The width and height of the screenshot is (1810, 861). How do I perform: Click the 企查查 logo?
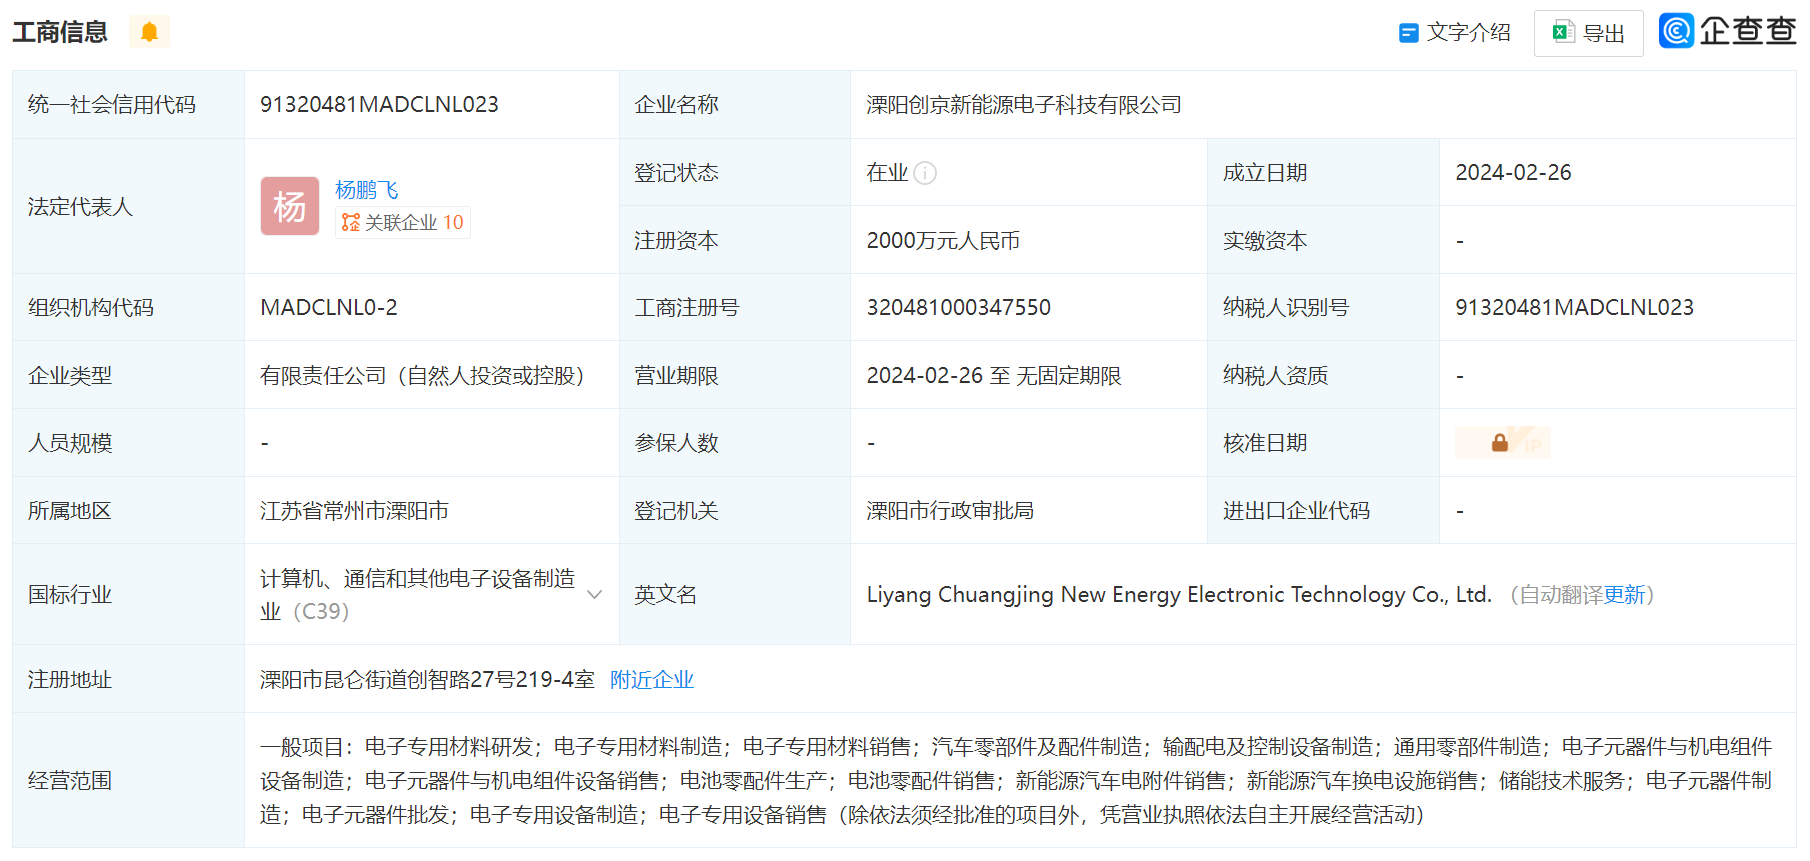pyautogui.click(x=1727, y=31)
